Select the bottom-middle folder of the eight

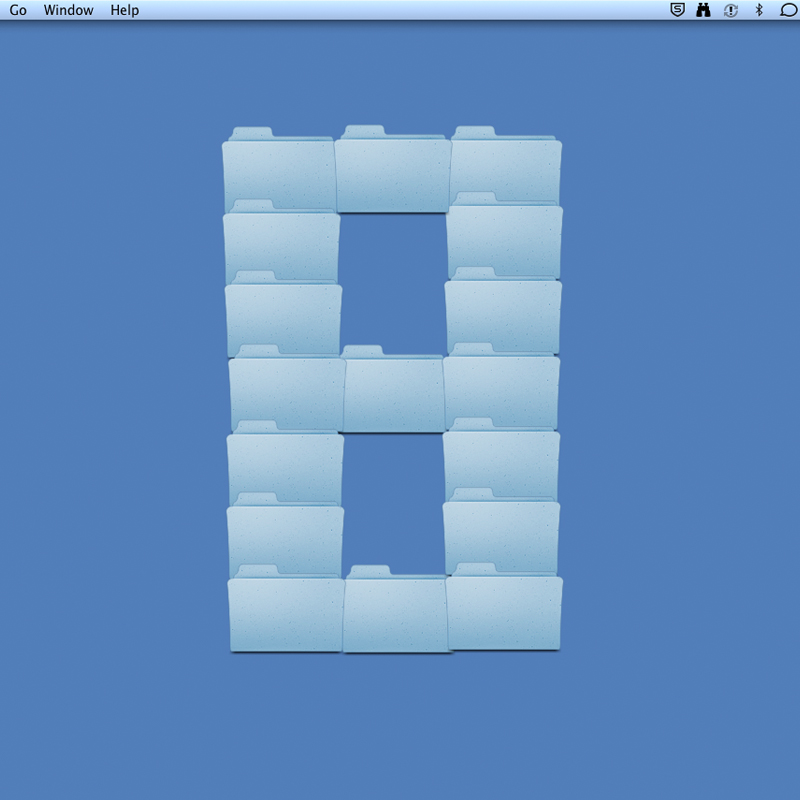396,609
